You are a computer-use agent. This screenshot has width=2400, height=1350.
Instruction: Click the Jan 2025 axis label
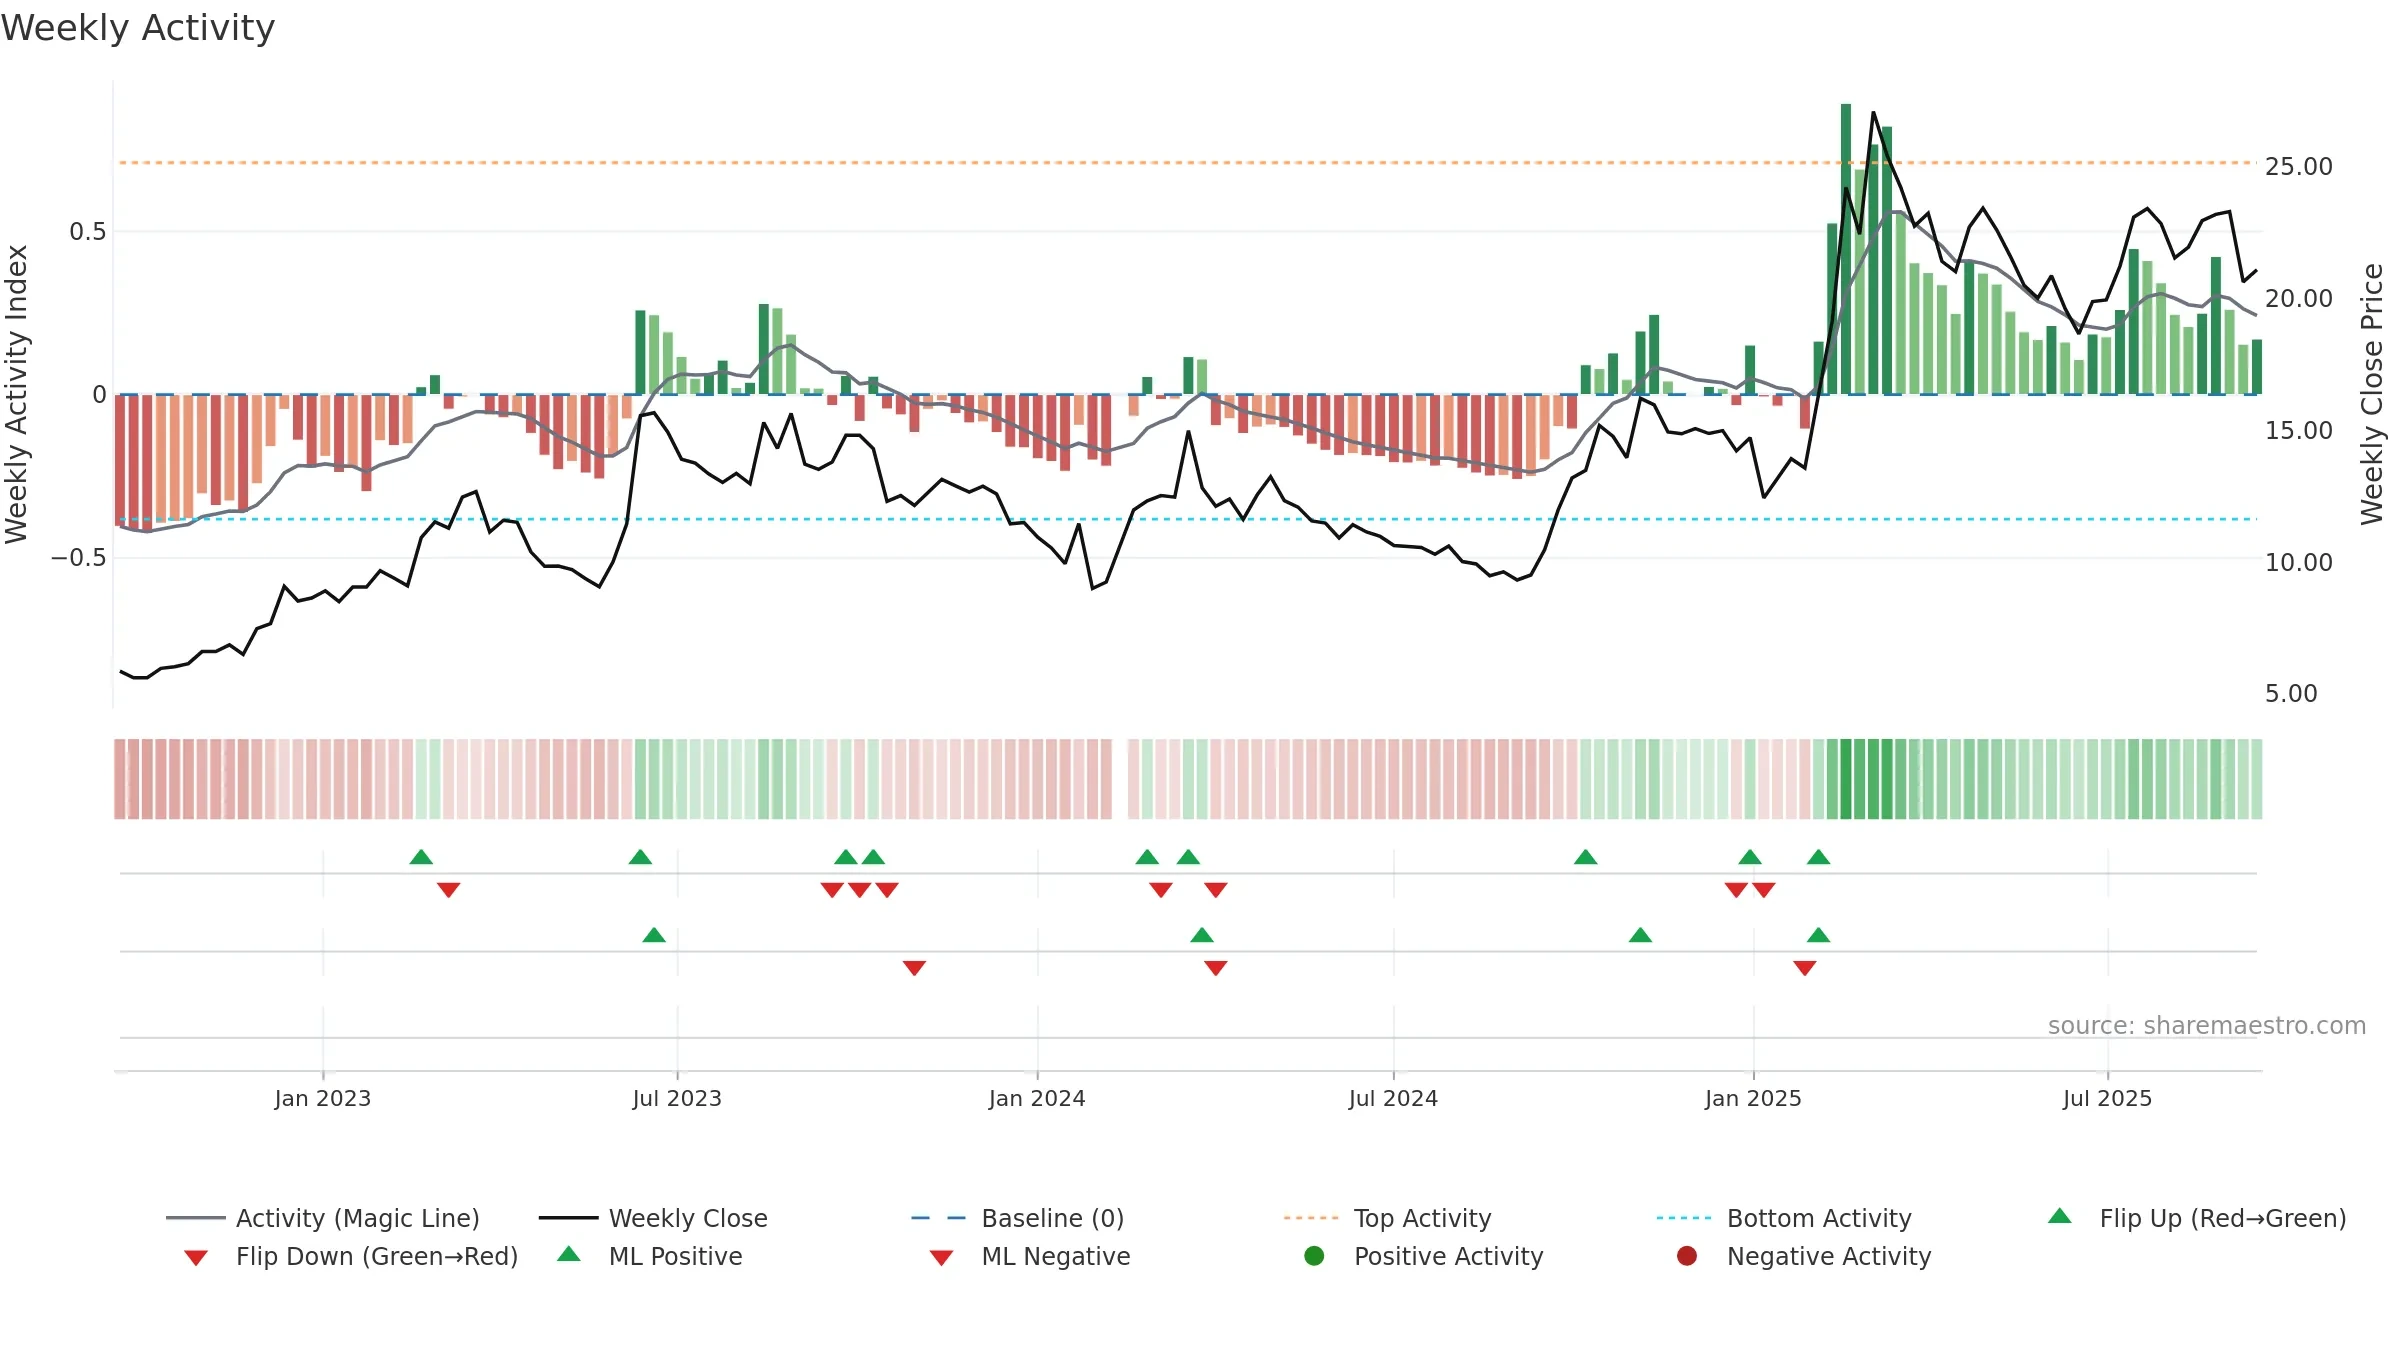(1753, 1098)
